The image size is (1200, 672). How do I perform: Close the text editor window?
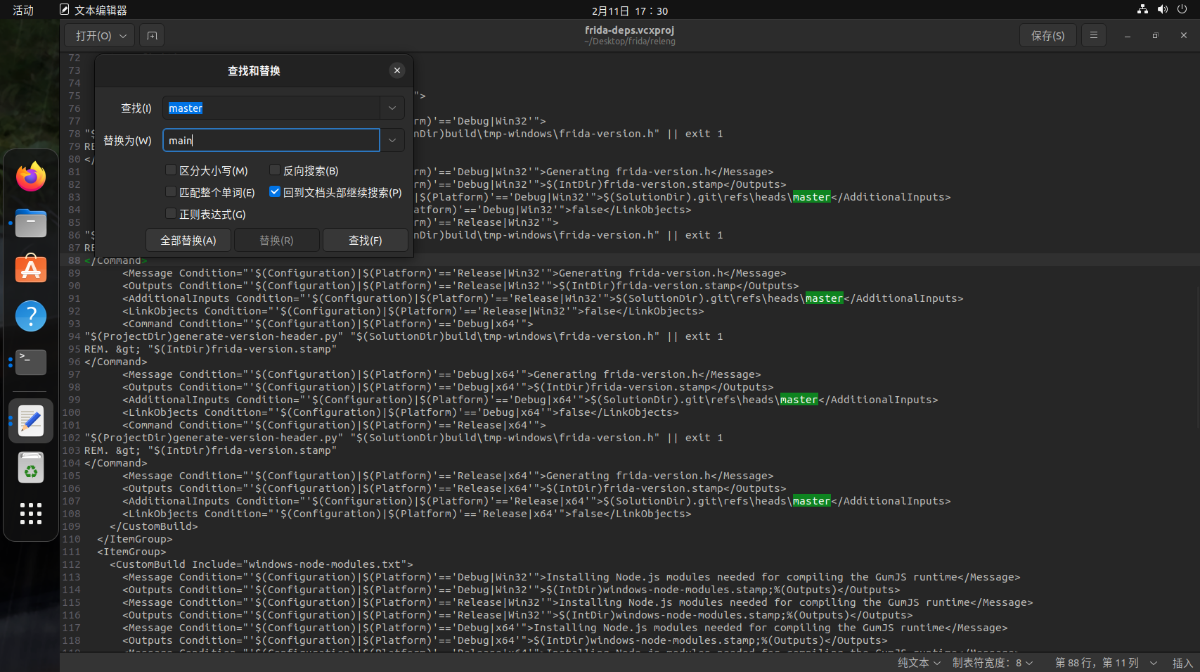[x=1182, y=36]
